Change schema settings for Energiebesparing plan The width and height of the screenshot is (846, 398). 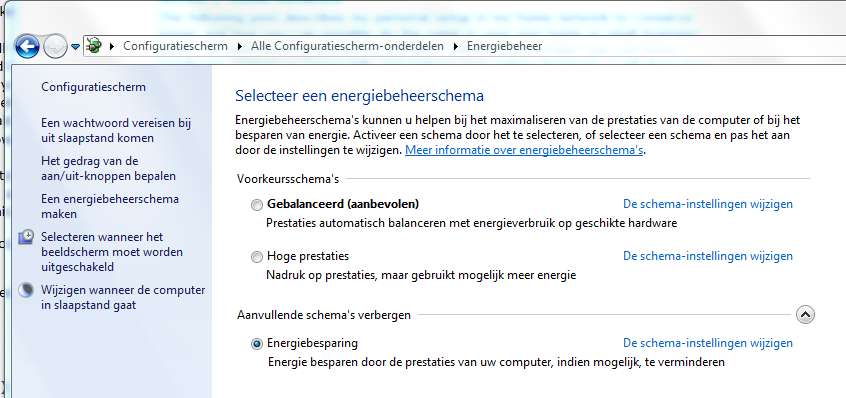[x=708, y=342]
